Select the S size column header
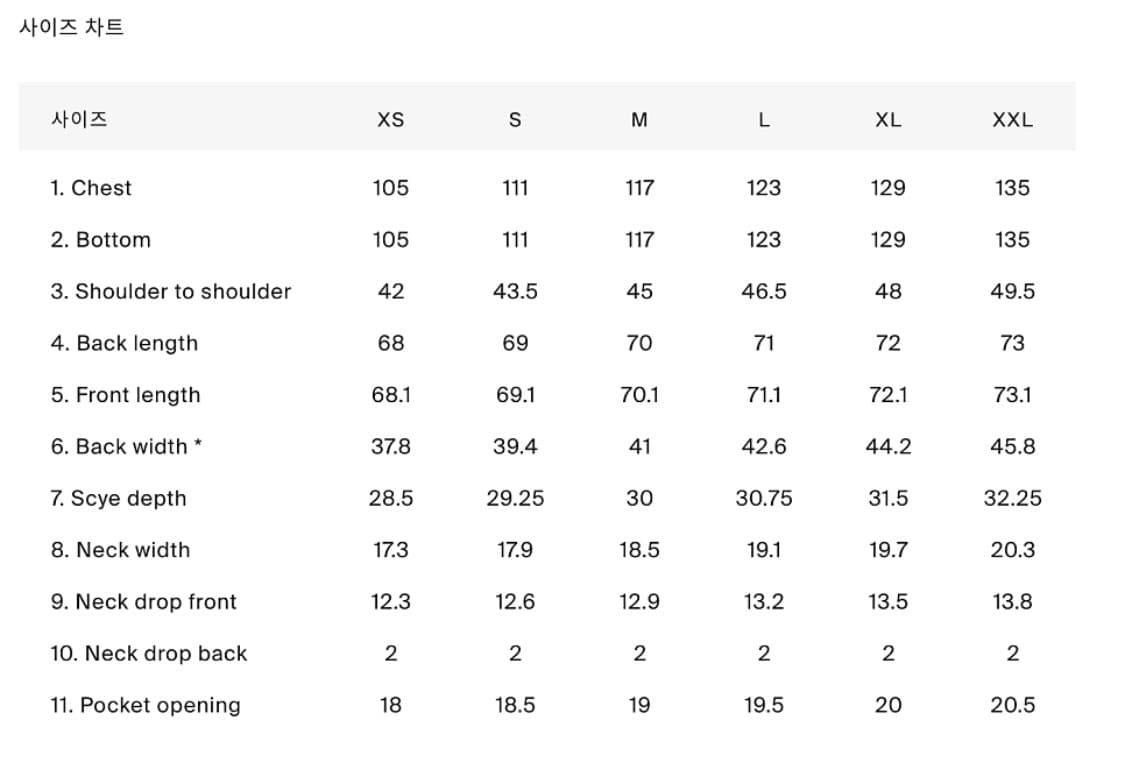 pos(515,120)
